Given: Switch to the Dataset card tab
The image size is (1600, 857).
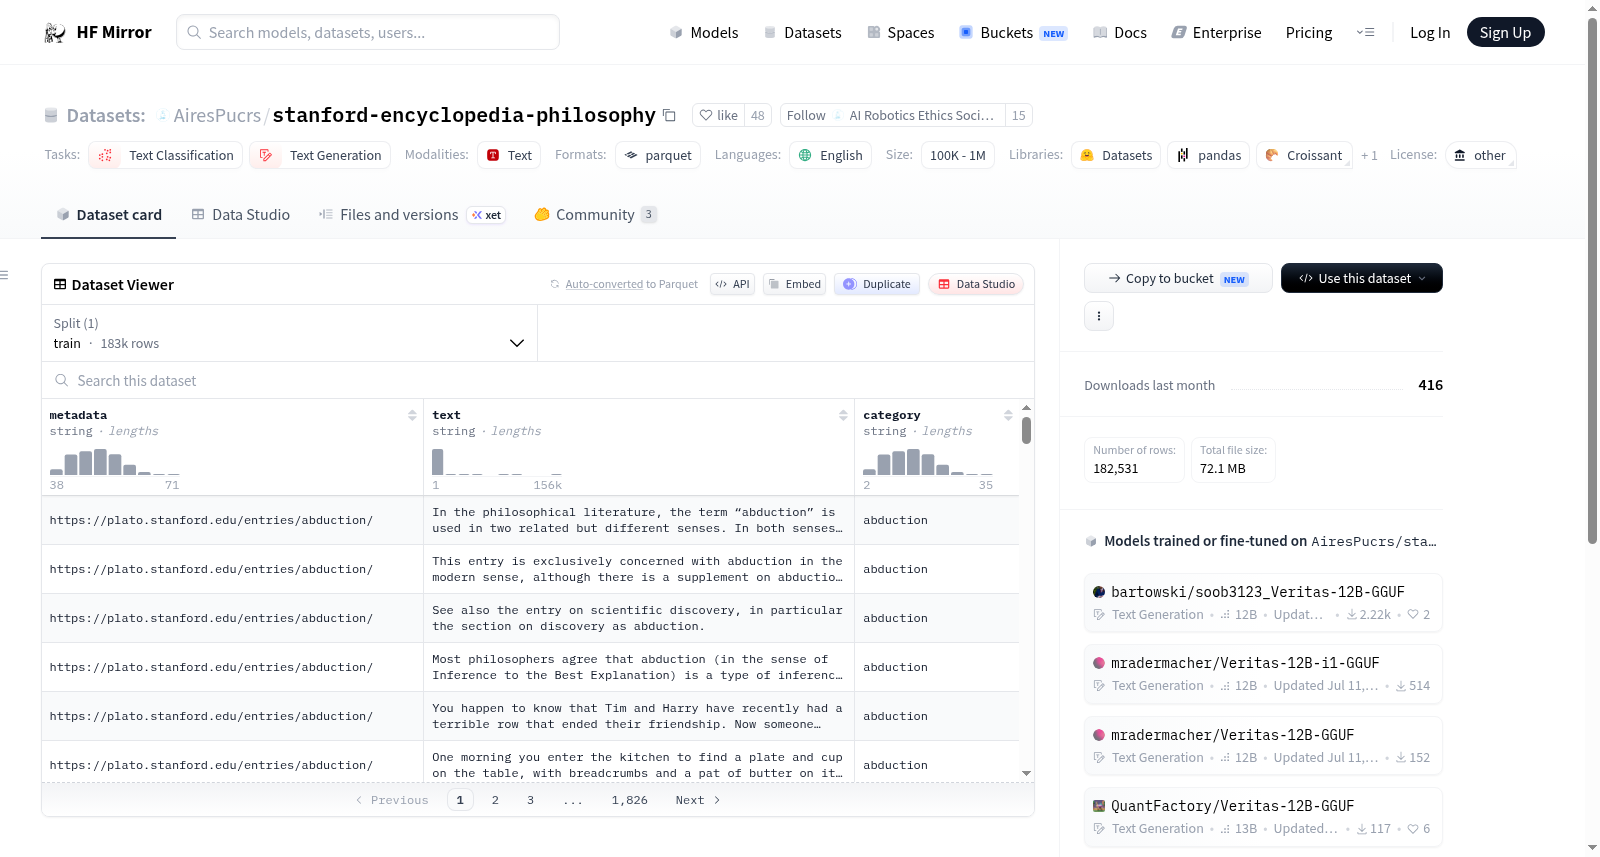Looking at the screenshot, I should pyautogui.click(x=109, y=214).
